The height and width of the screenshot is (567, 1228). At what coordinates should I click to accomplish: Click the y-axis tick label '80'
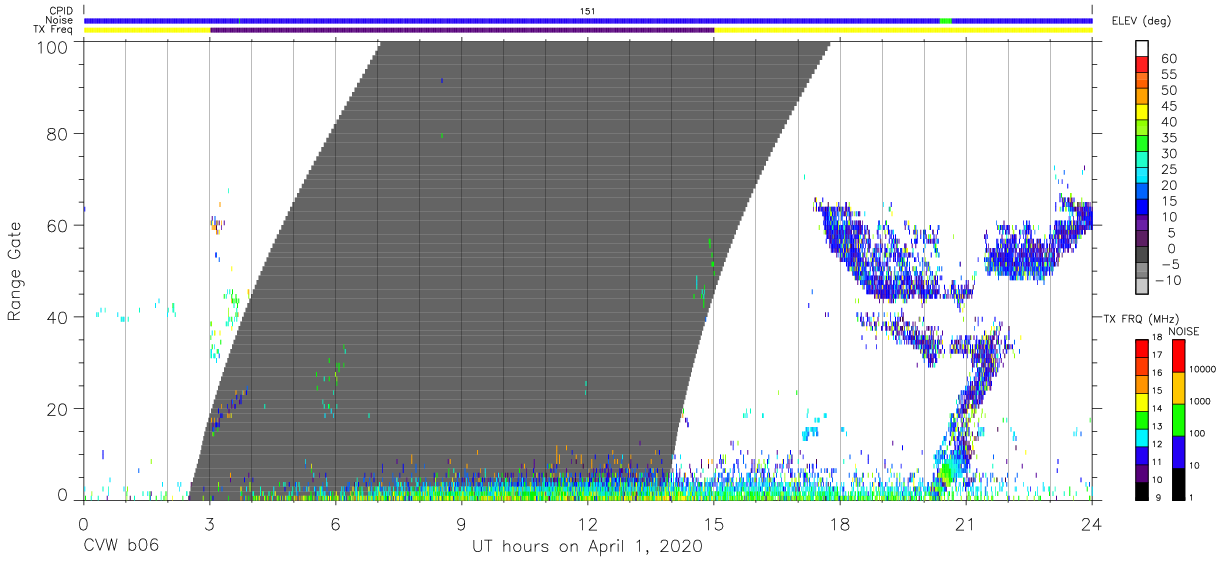point(58,133)
